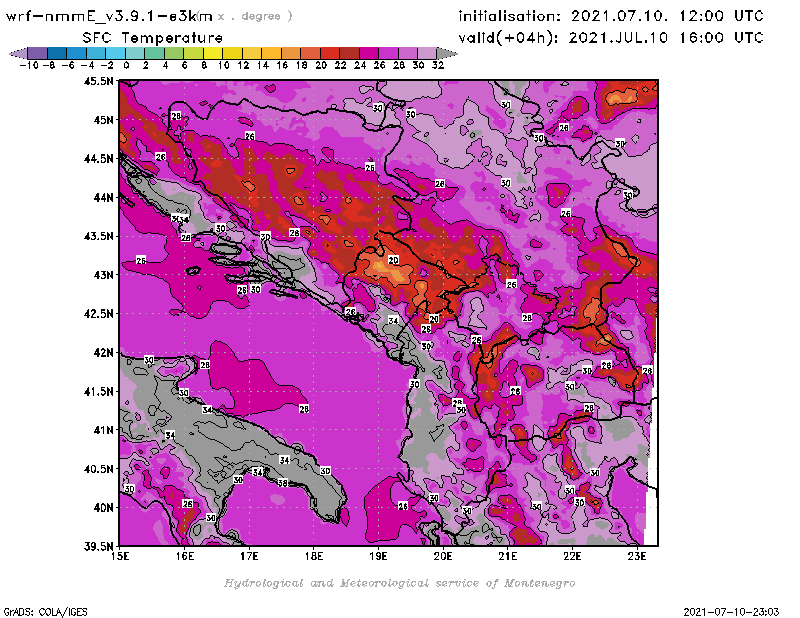Click the '0' value under the color bar
The width and height of the screenshot is (800, 618).
pos(126,65)
